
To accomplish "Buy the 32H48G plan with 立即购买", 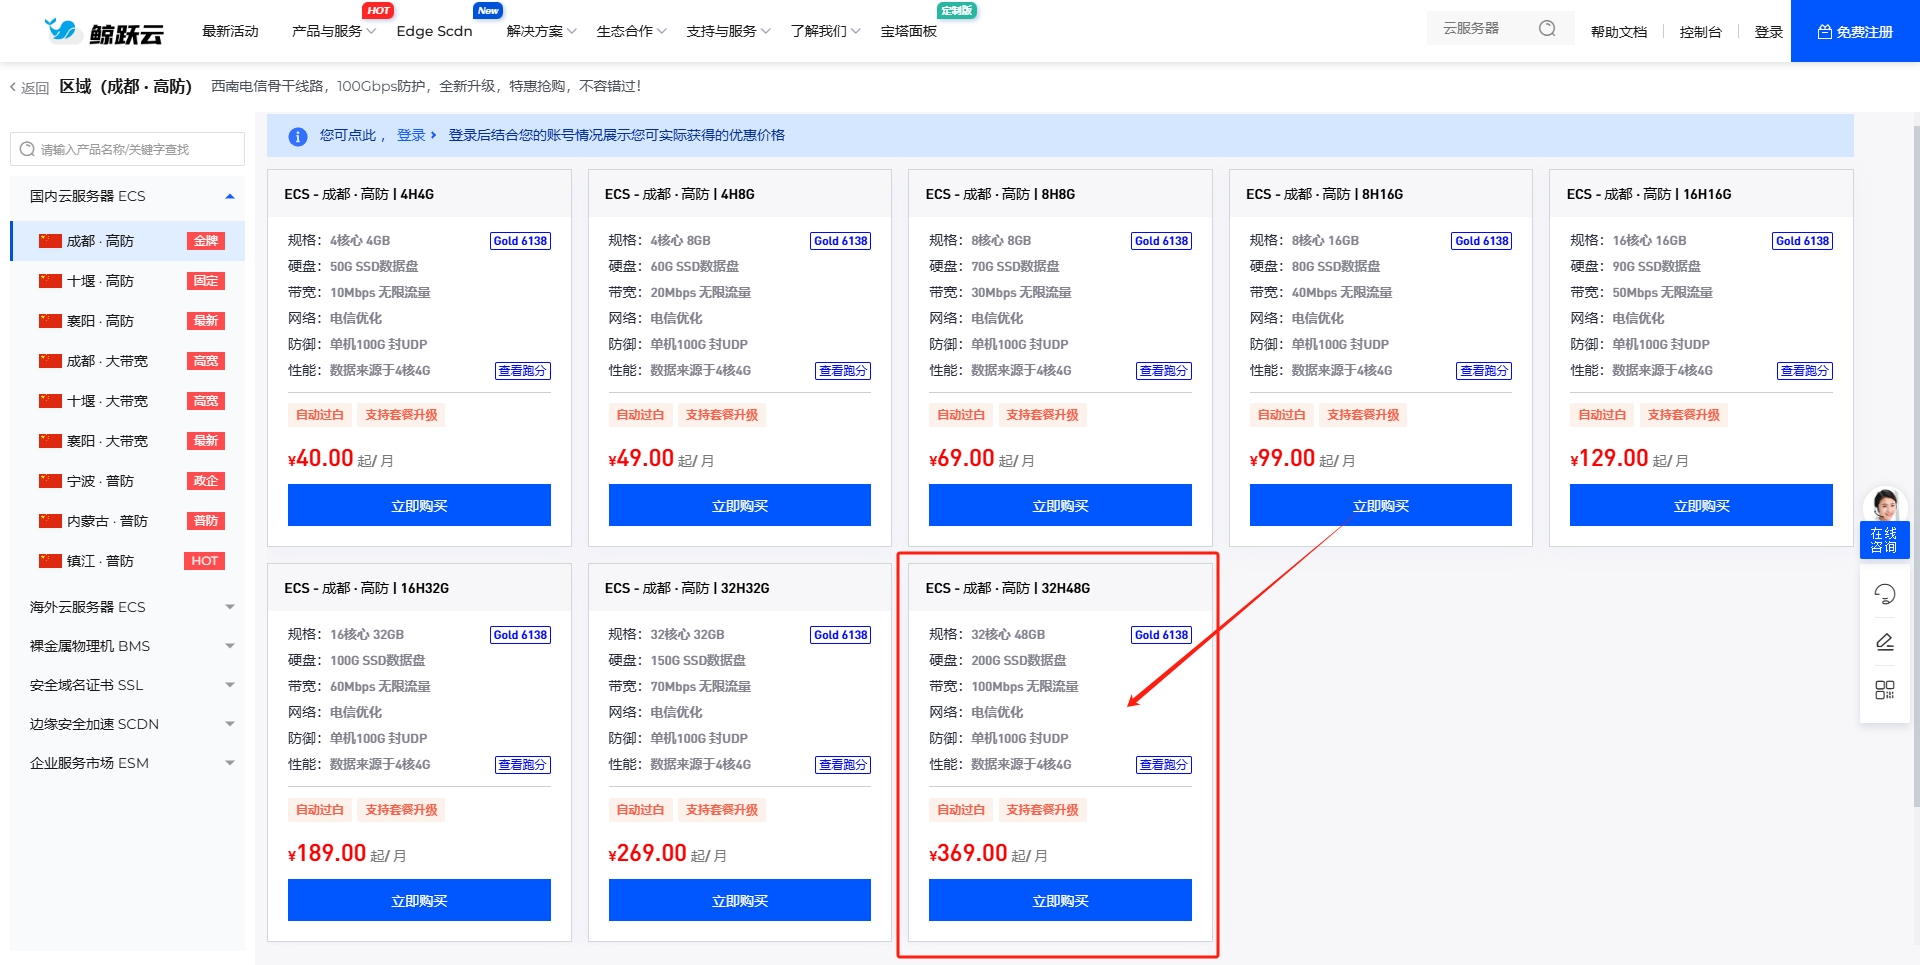I will (x=1060, y=900).
